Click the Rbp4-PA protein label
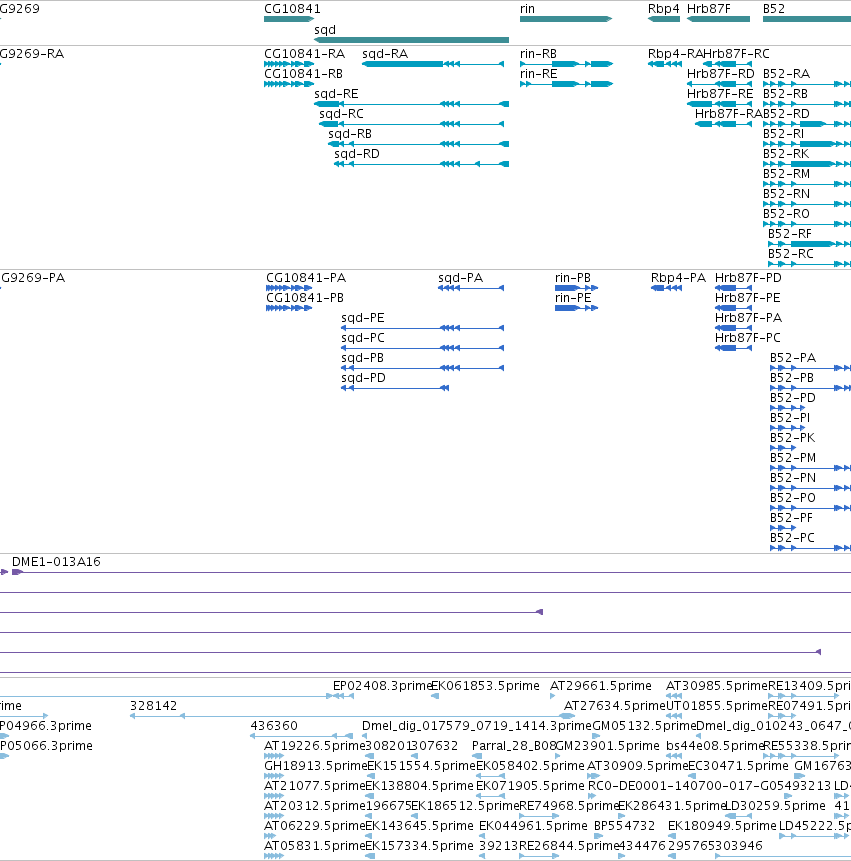This screenshot has height=861, width=851. (x=678, y=278)
